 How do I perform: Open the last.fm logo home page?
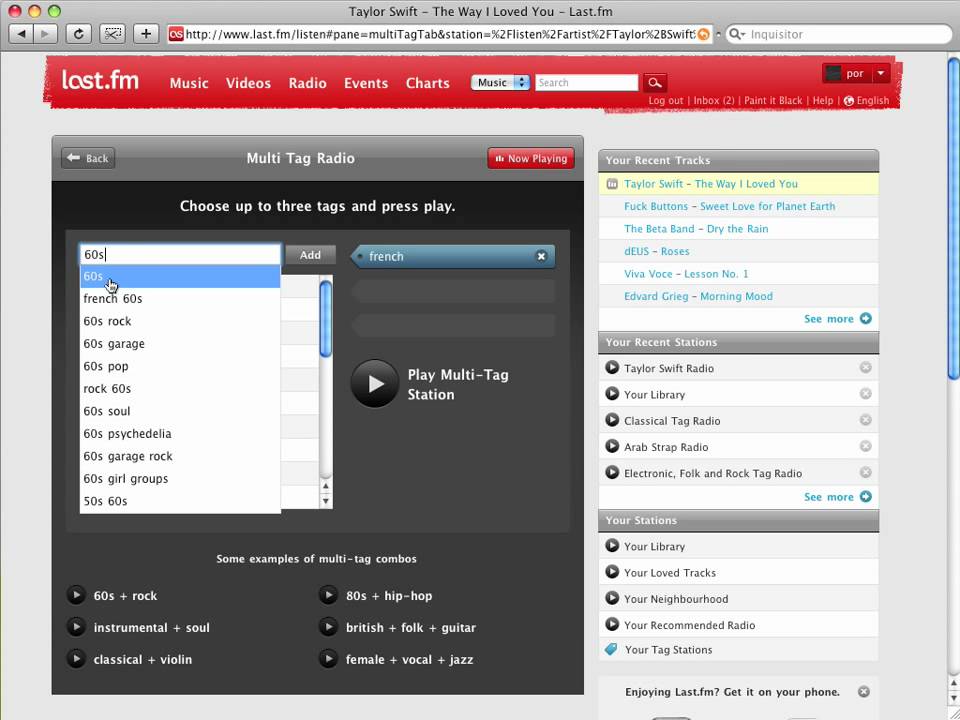[x=100, y=81]
